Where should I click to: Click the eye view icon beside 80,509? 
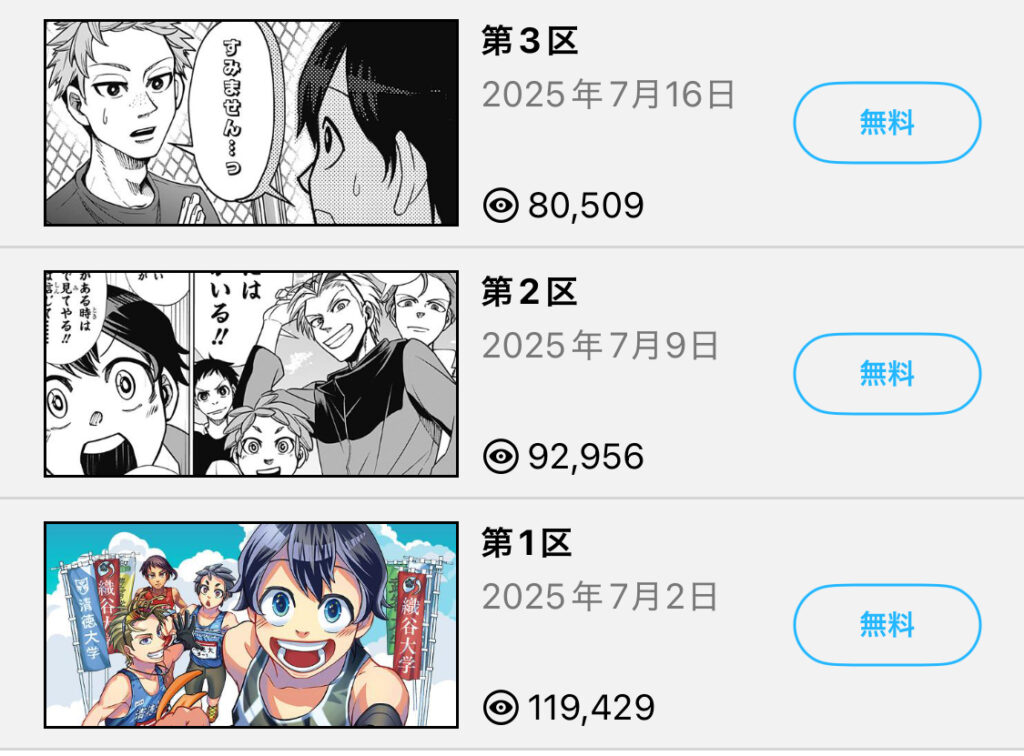click(501, 205)
